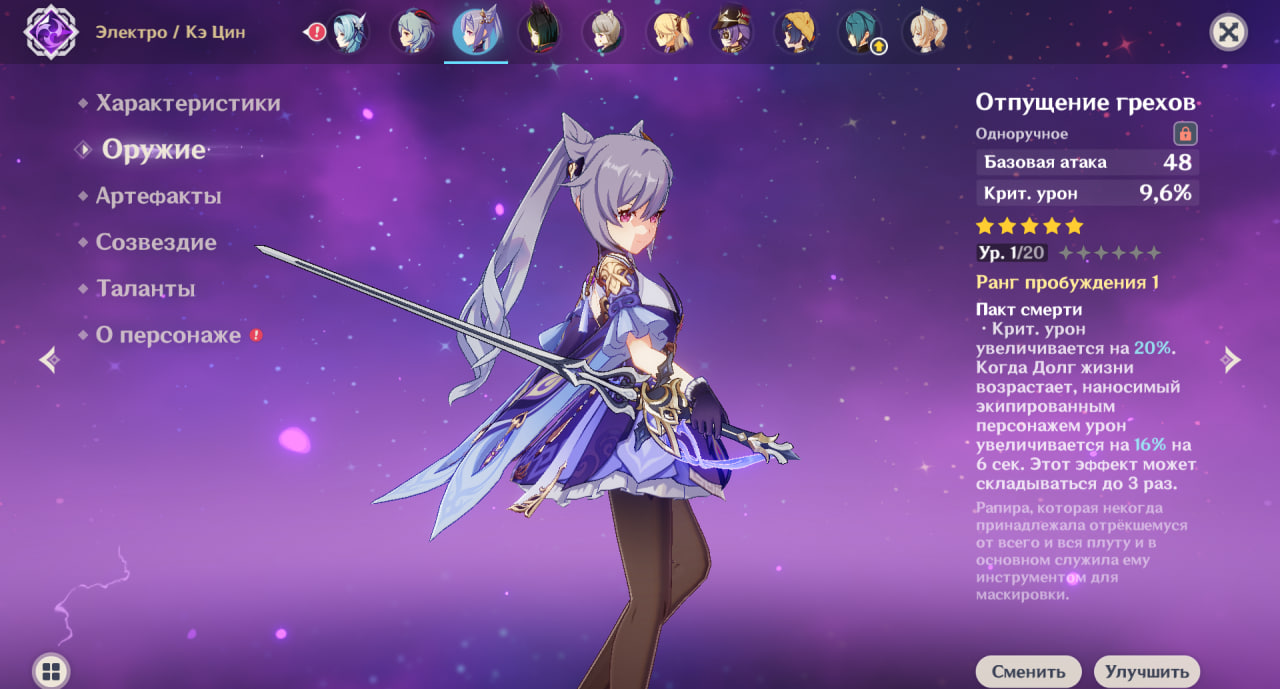
Task: Select the teal-haired character portrait
Action: coord(860,32)
